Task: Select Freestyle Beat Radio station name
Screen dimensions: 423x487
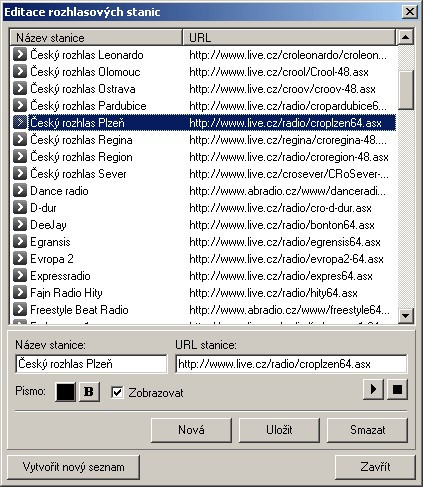Action: click(79, 310)
